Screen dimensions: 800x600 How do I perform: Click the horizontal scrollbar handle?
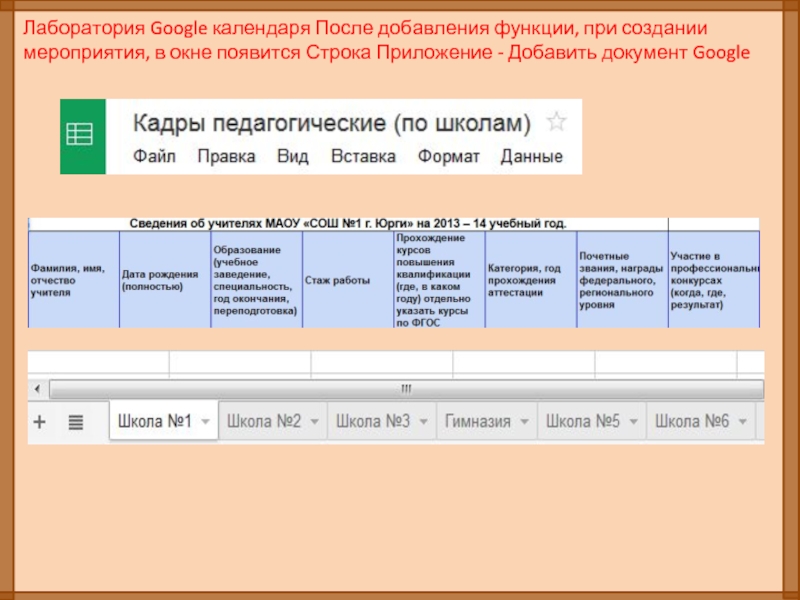click(405, 389)
